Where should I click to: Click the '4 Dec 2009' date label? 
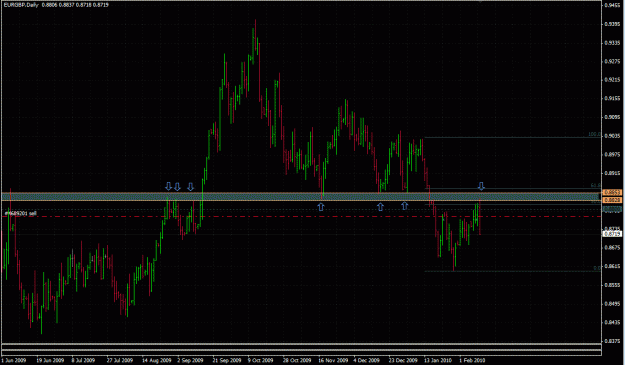[366, 360]
